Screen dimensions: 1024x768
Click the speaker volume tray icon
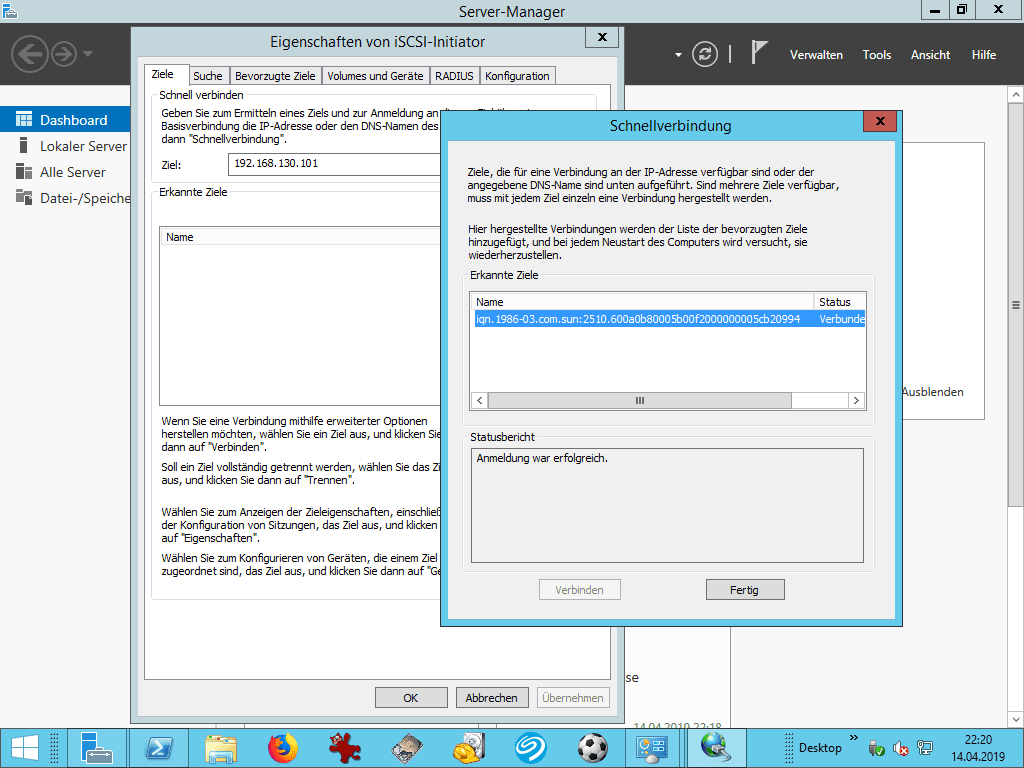pyautogui.click(x=901, y=748)
